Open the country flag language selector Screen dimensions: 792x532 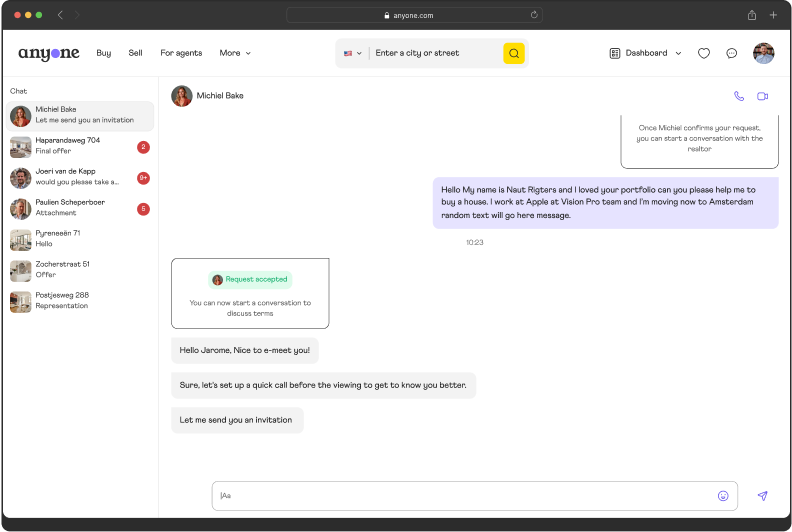352,53
